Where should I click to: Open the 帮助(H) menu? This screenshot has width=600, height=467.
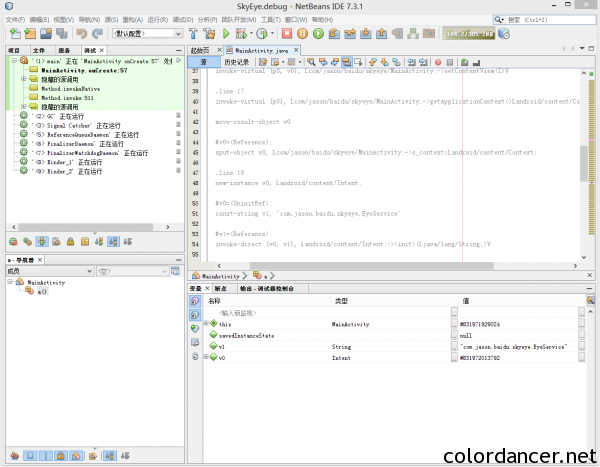coord(322,20)
